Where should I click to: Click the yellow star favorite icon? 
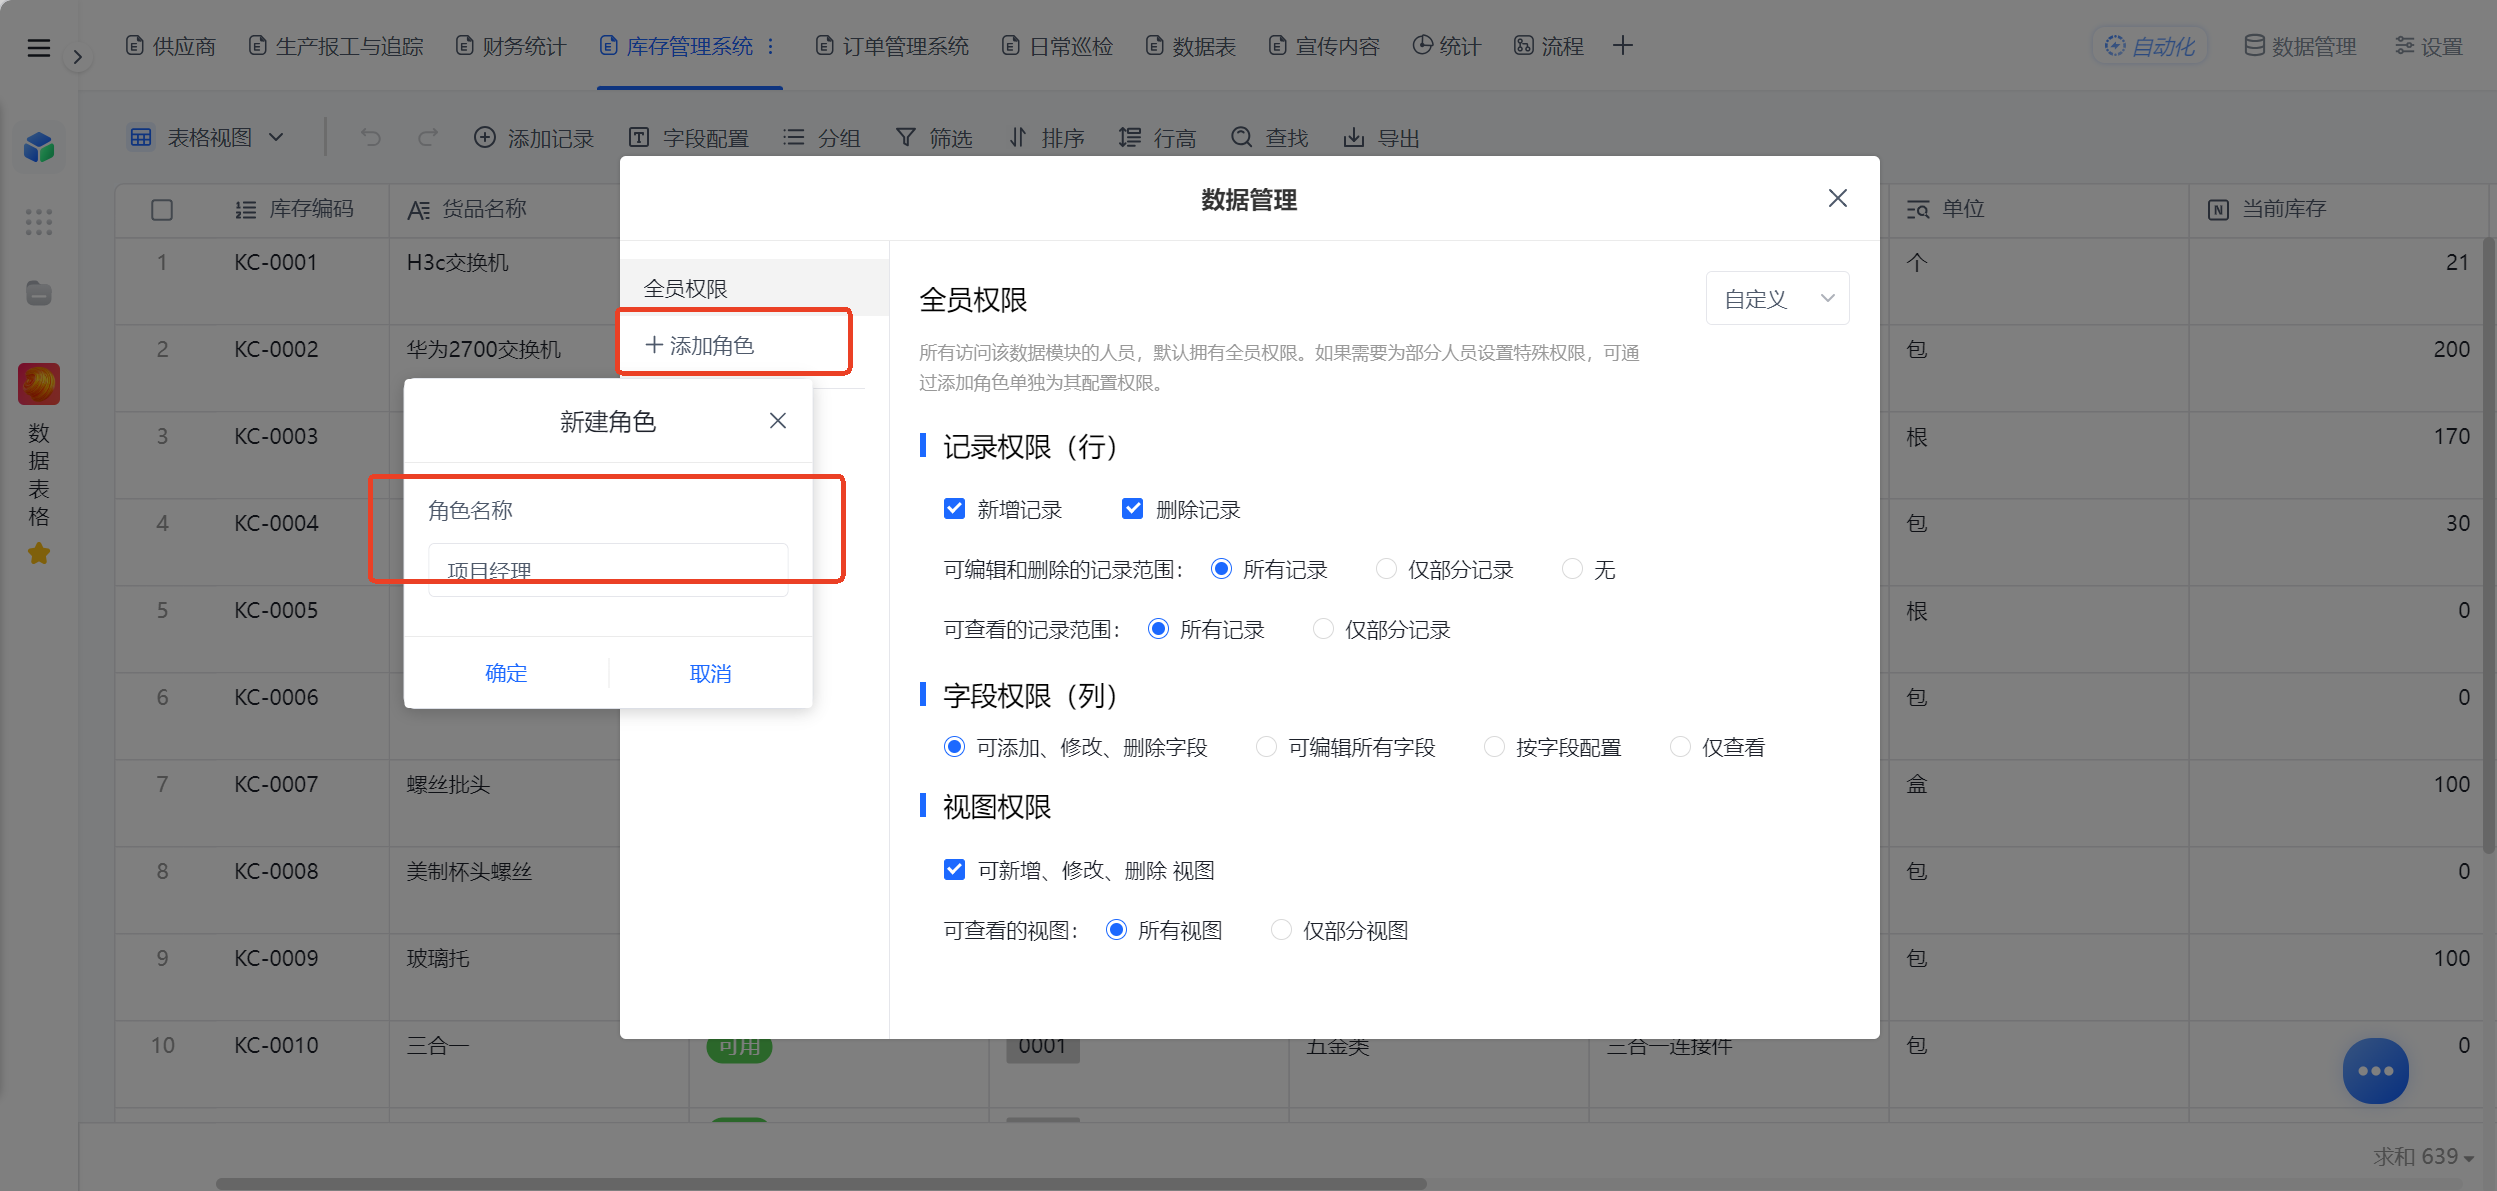tap(39, 553)
